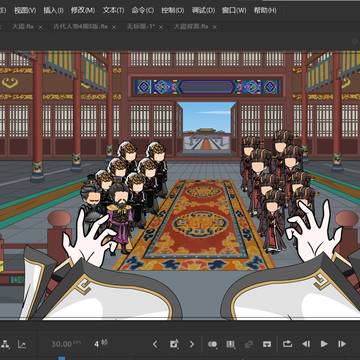Image resolution: width=360 pixels, height=360 pixels.
Task: Click the Play button in timeline
Action: [x=324, y=344]
